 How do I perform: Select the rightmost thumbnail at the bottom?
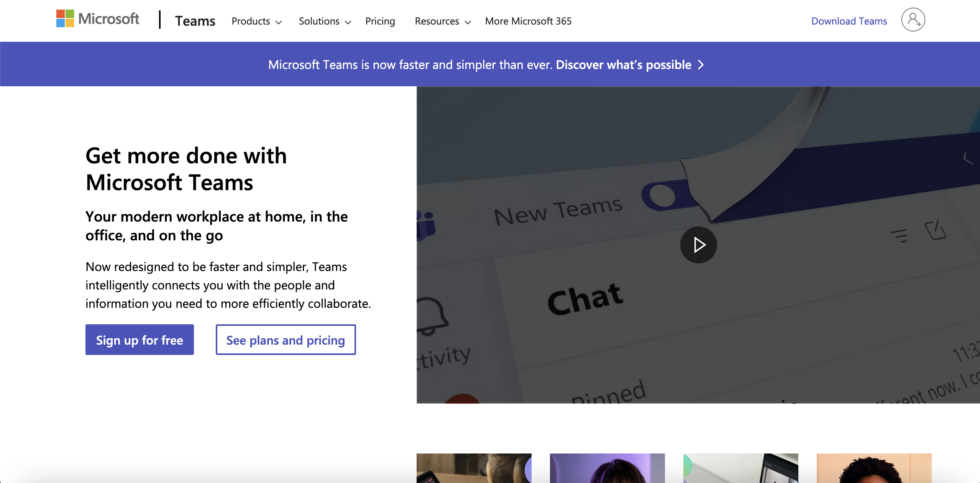pos(873,468)
